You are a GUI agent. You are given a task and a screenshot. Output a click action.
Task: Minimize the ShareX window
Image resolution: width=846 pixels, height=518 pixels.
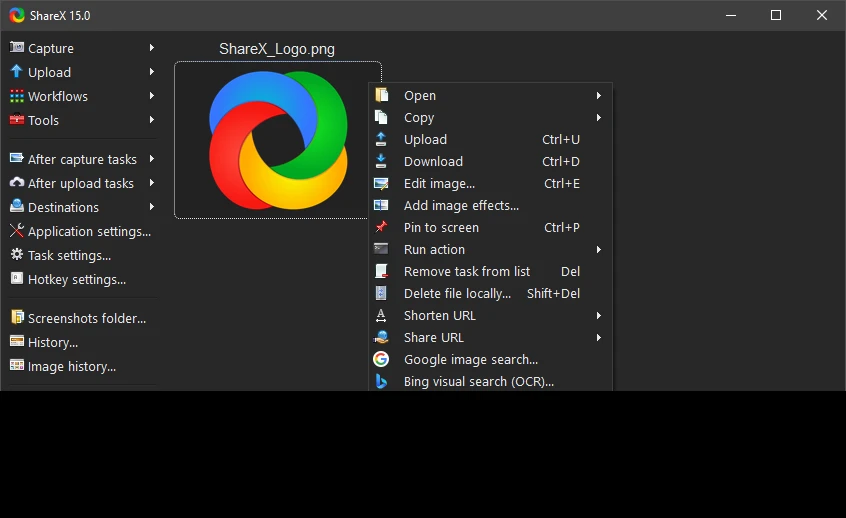point(731,15)
